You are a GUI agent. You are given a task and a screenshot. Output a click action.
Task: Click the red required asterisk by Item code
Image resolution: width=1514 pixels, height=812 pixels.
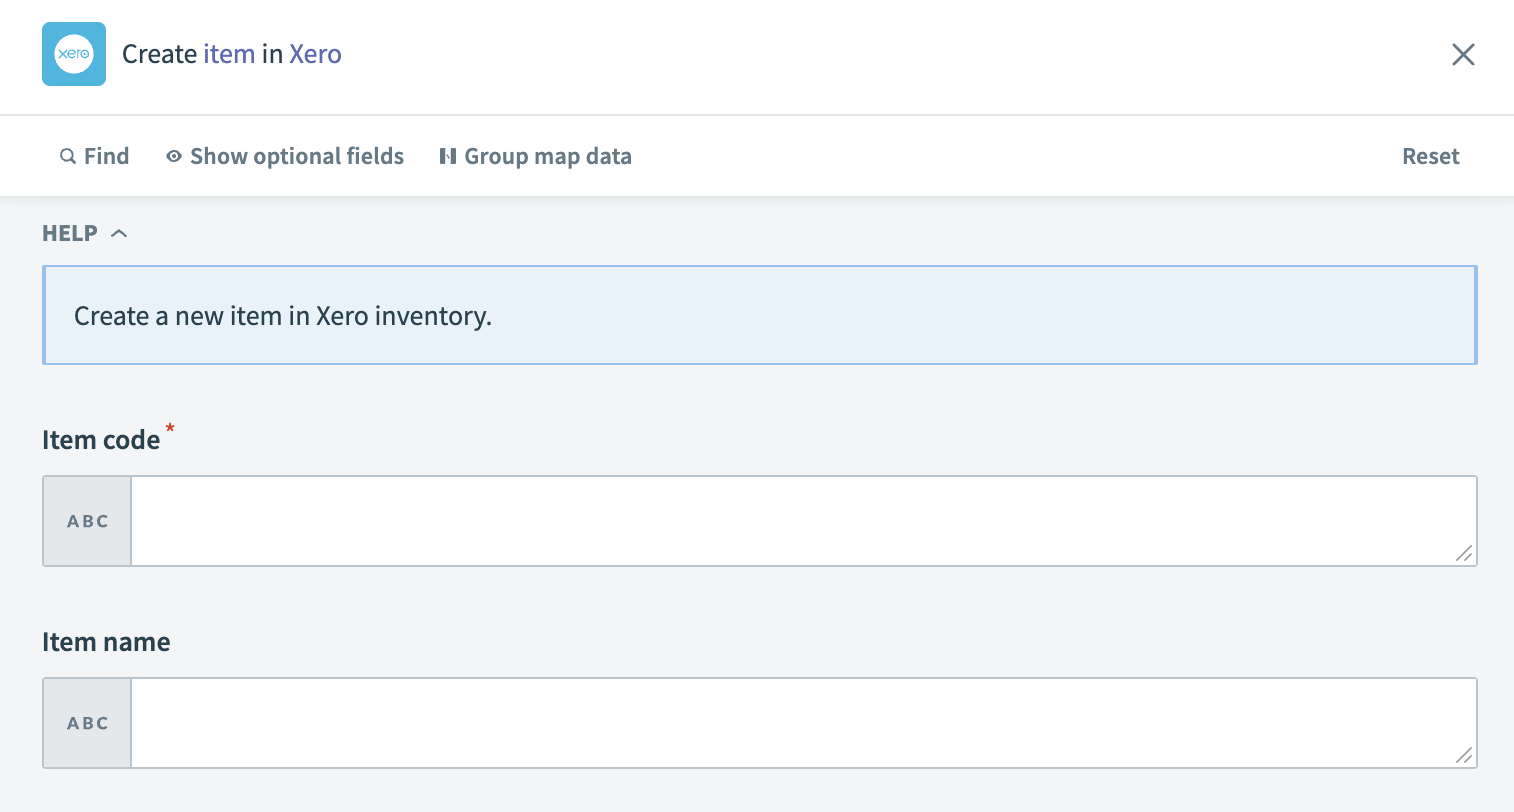[x=170, y=429]
